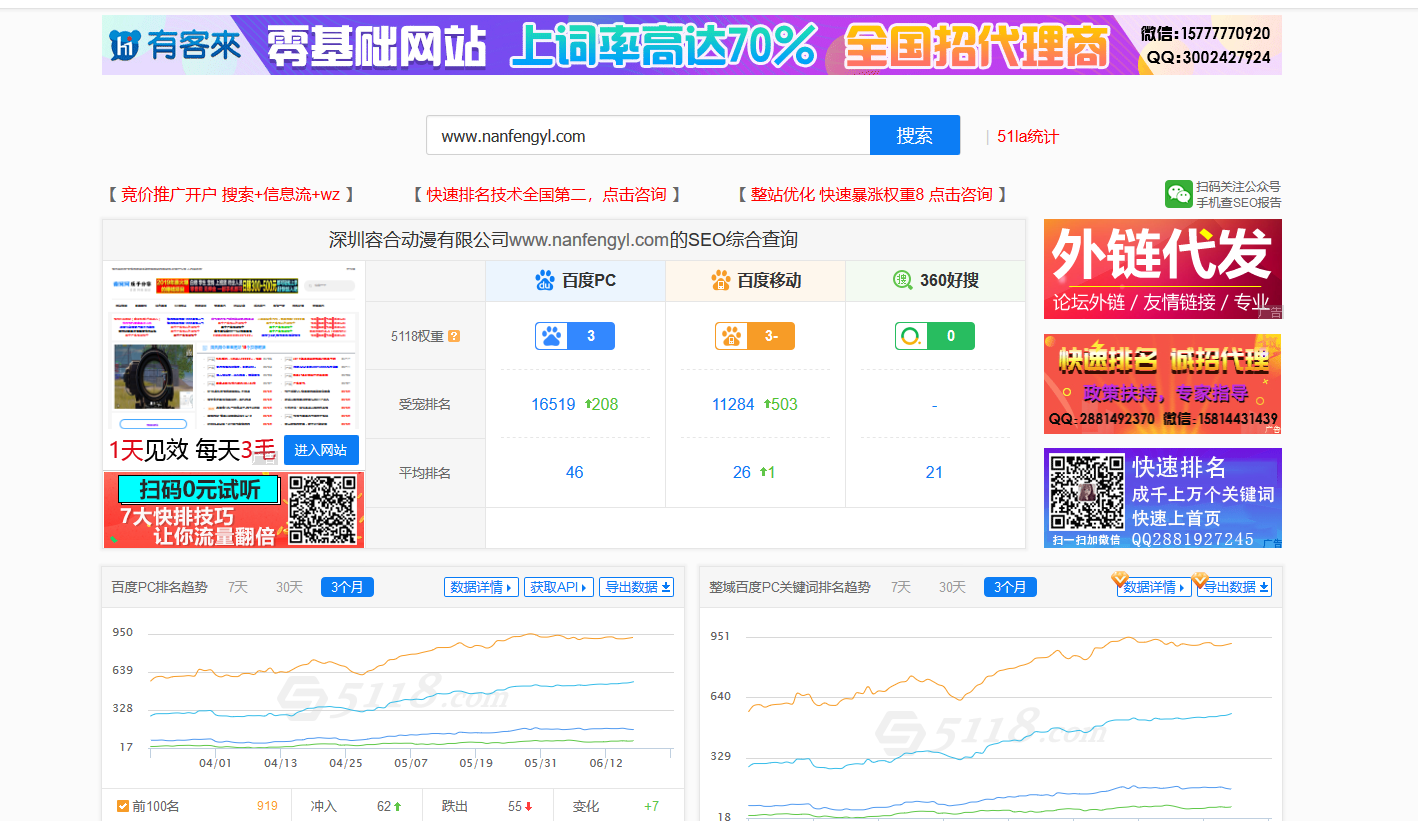Click the domain search input field

click(647, 136)
